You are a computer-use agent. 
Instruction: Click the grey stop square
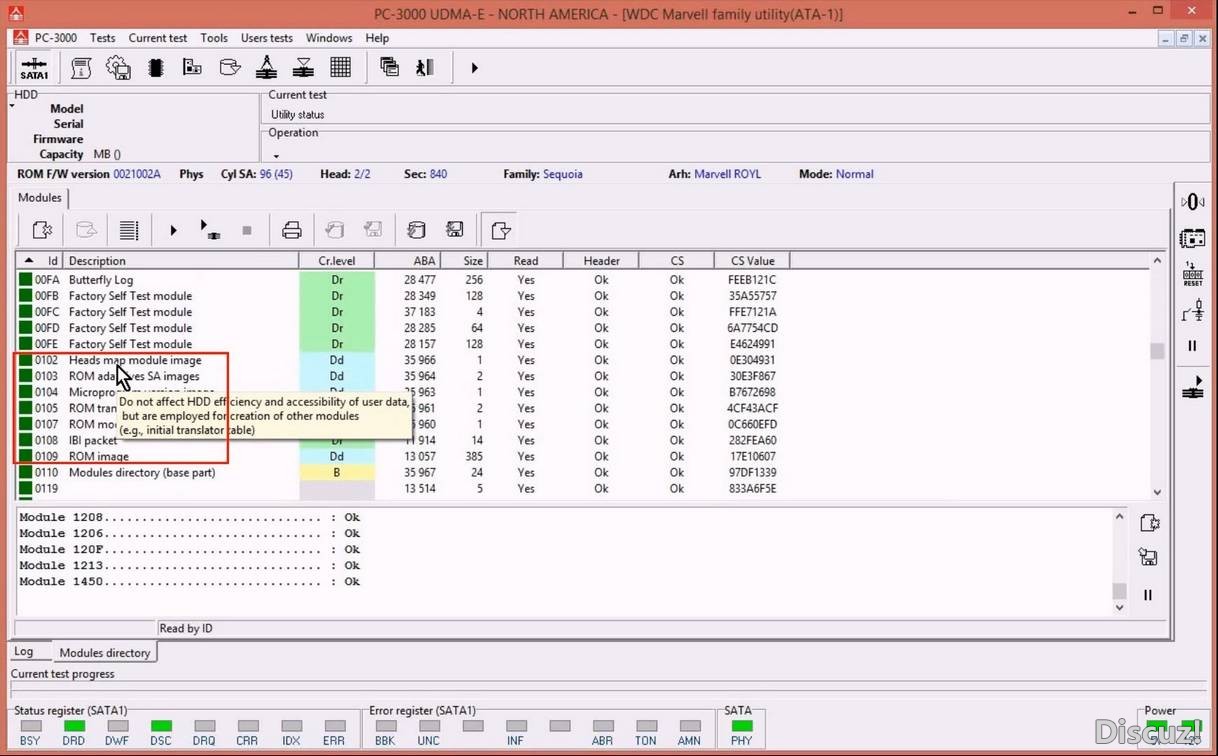pyautogui.click(x=247, y=230)
